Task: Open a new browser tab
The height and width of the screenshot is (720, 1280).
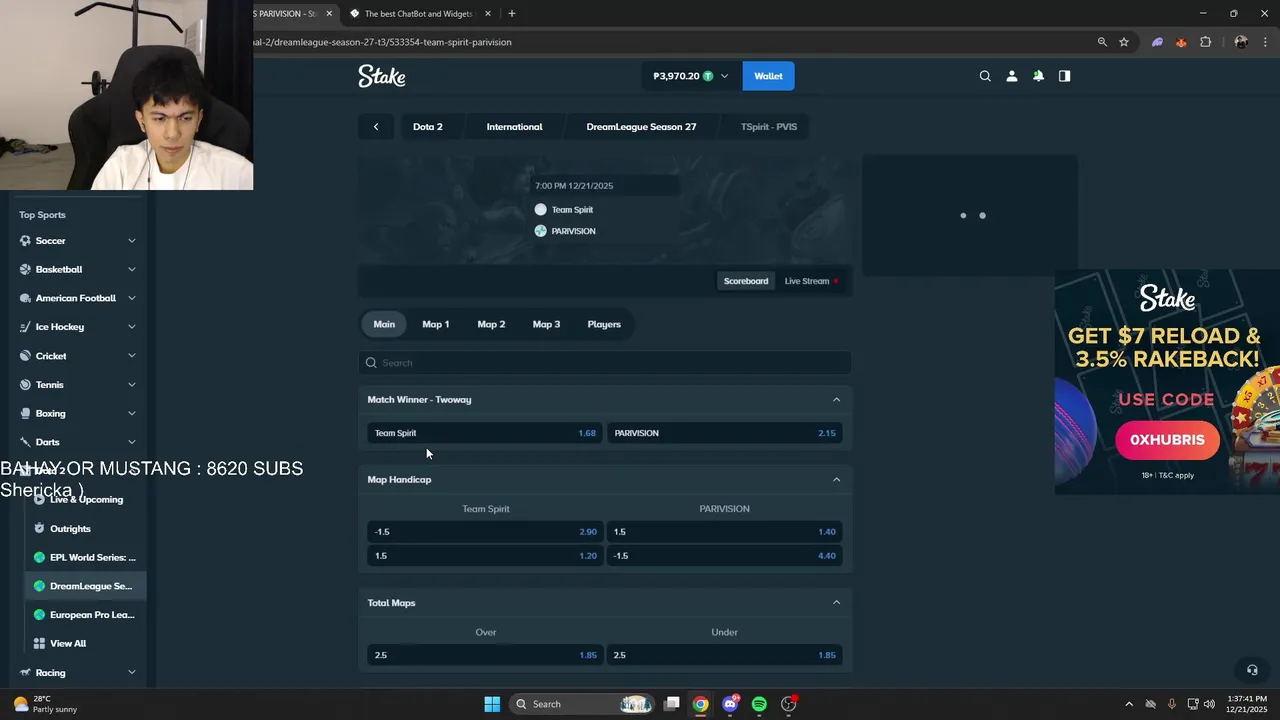Action: pos(512,13)
